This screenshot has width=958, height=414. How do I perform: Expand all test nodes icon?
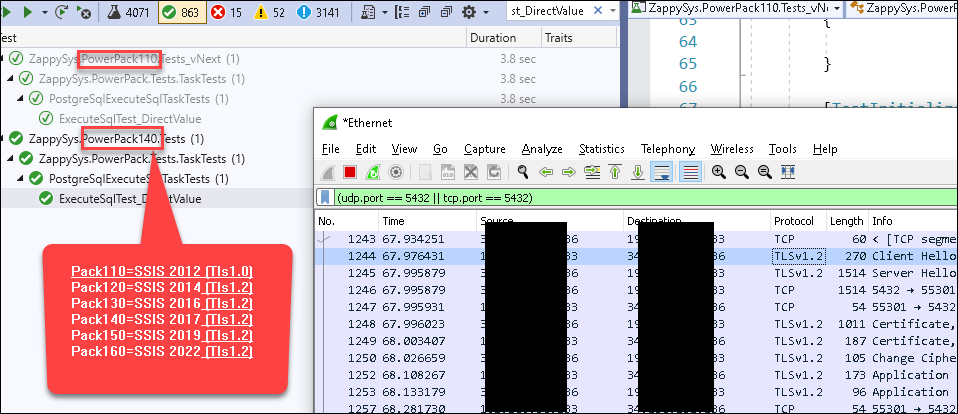coord(426,12)
